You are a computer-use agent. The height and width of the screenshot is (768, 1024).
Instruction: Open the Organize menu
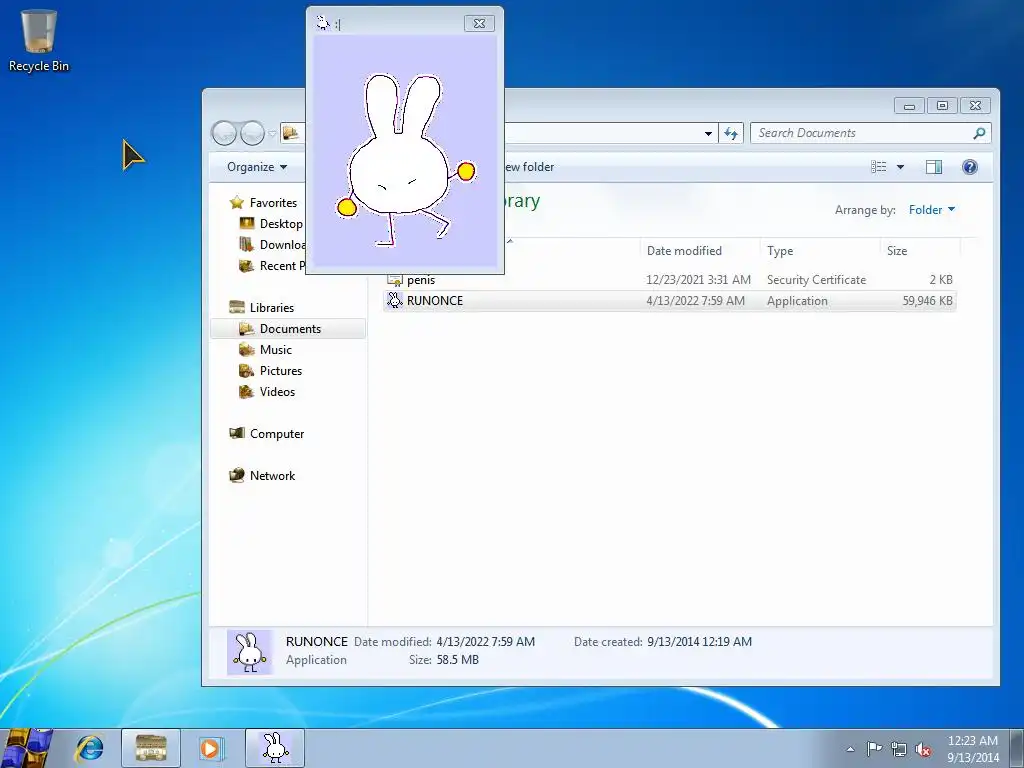click(257, 167)
